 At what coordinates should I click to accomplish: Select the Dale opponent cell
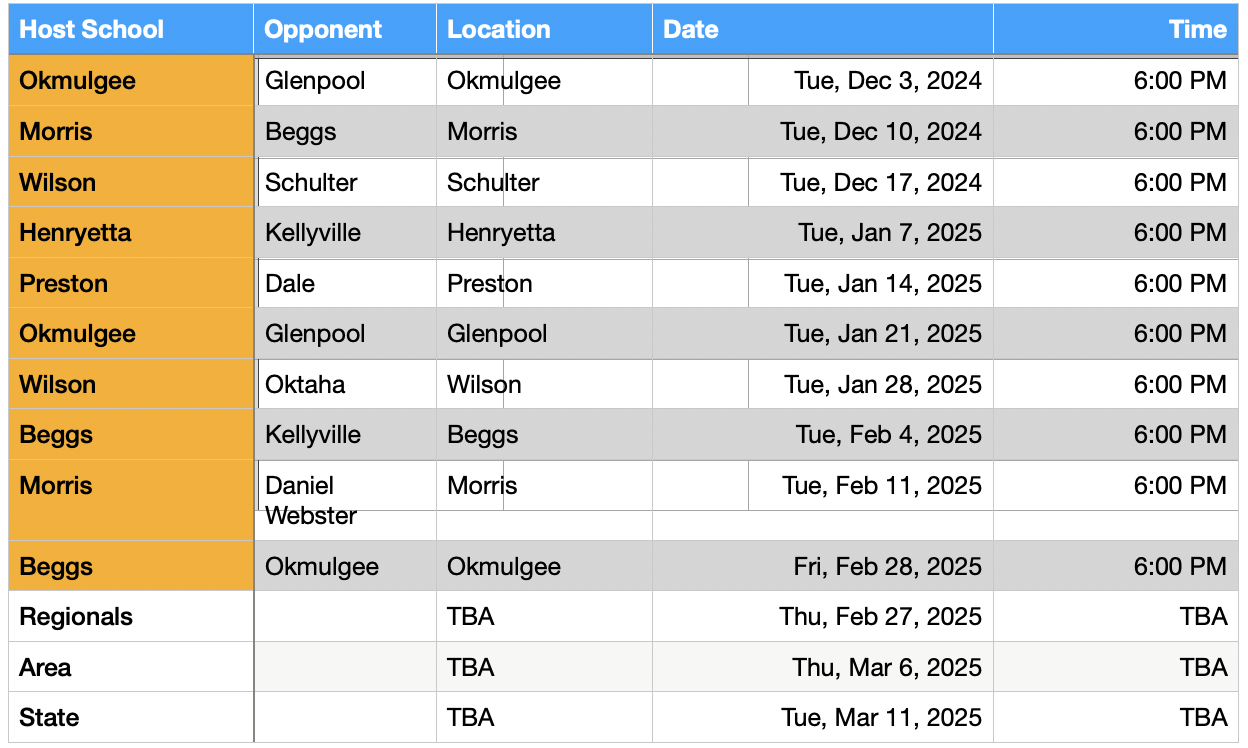345,283
